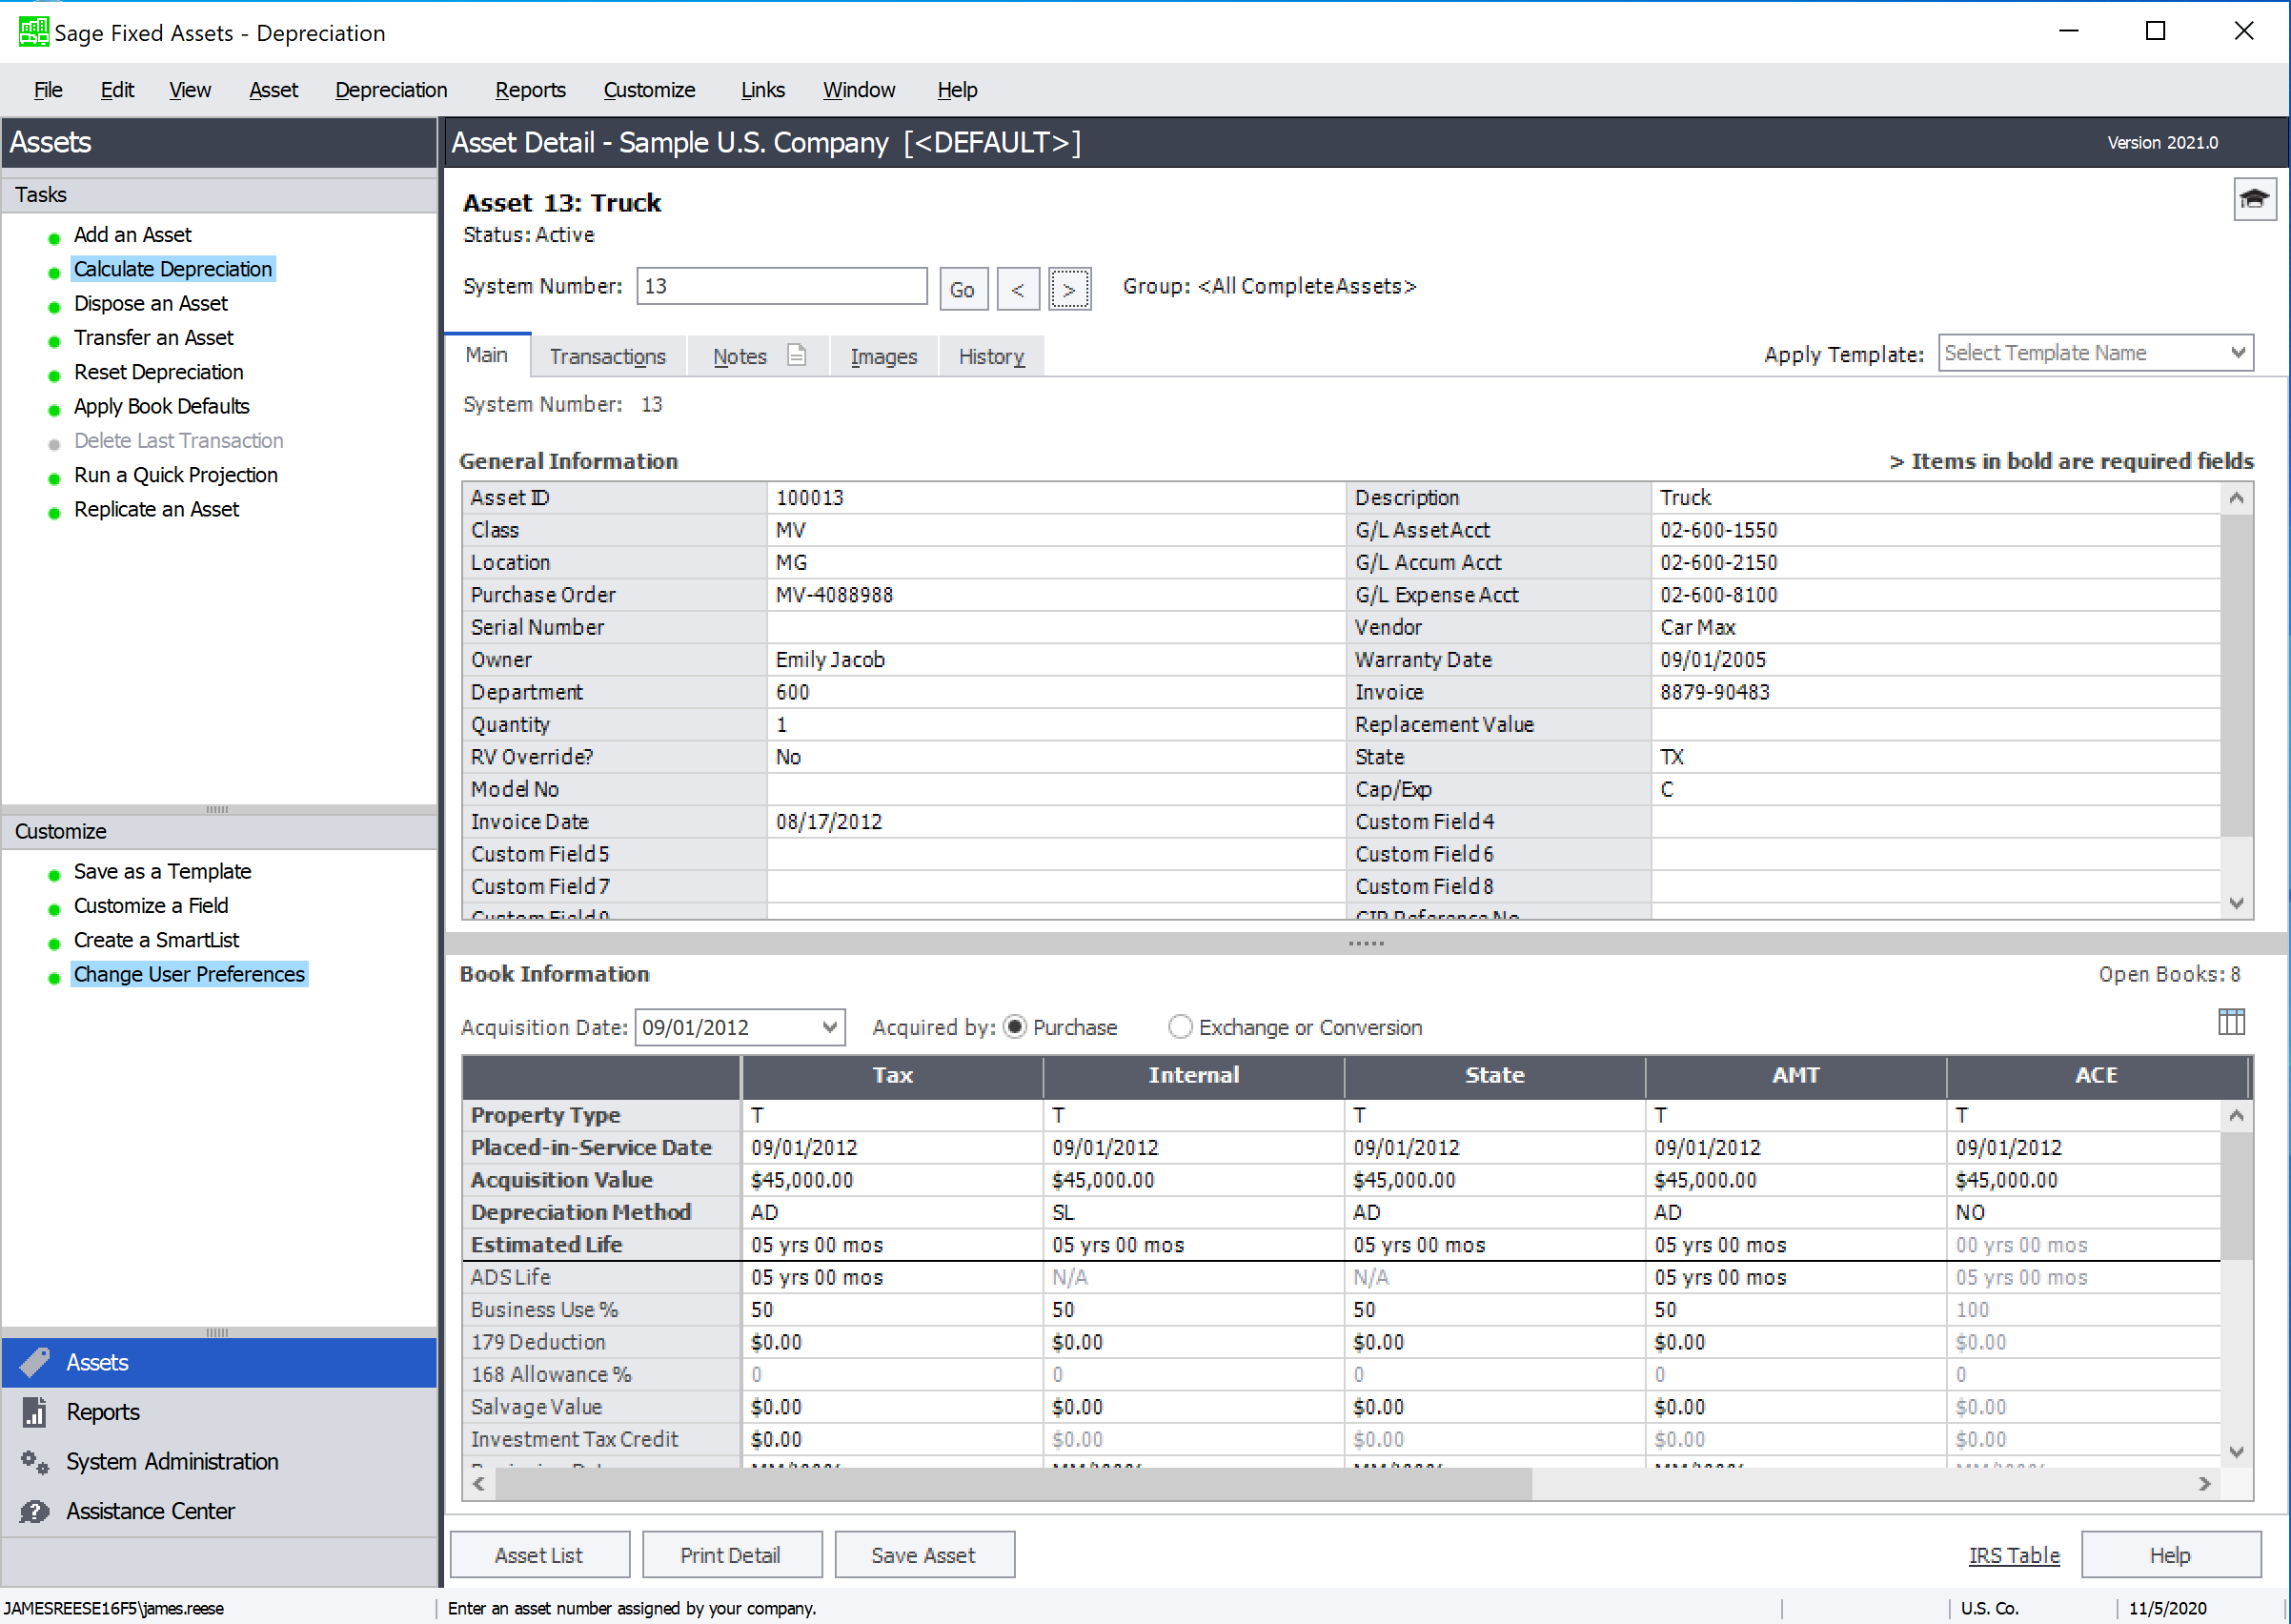Open the book columns chooser icon

2230,1022
